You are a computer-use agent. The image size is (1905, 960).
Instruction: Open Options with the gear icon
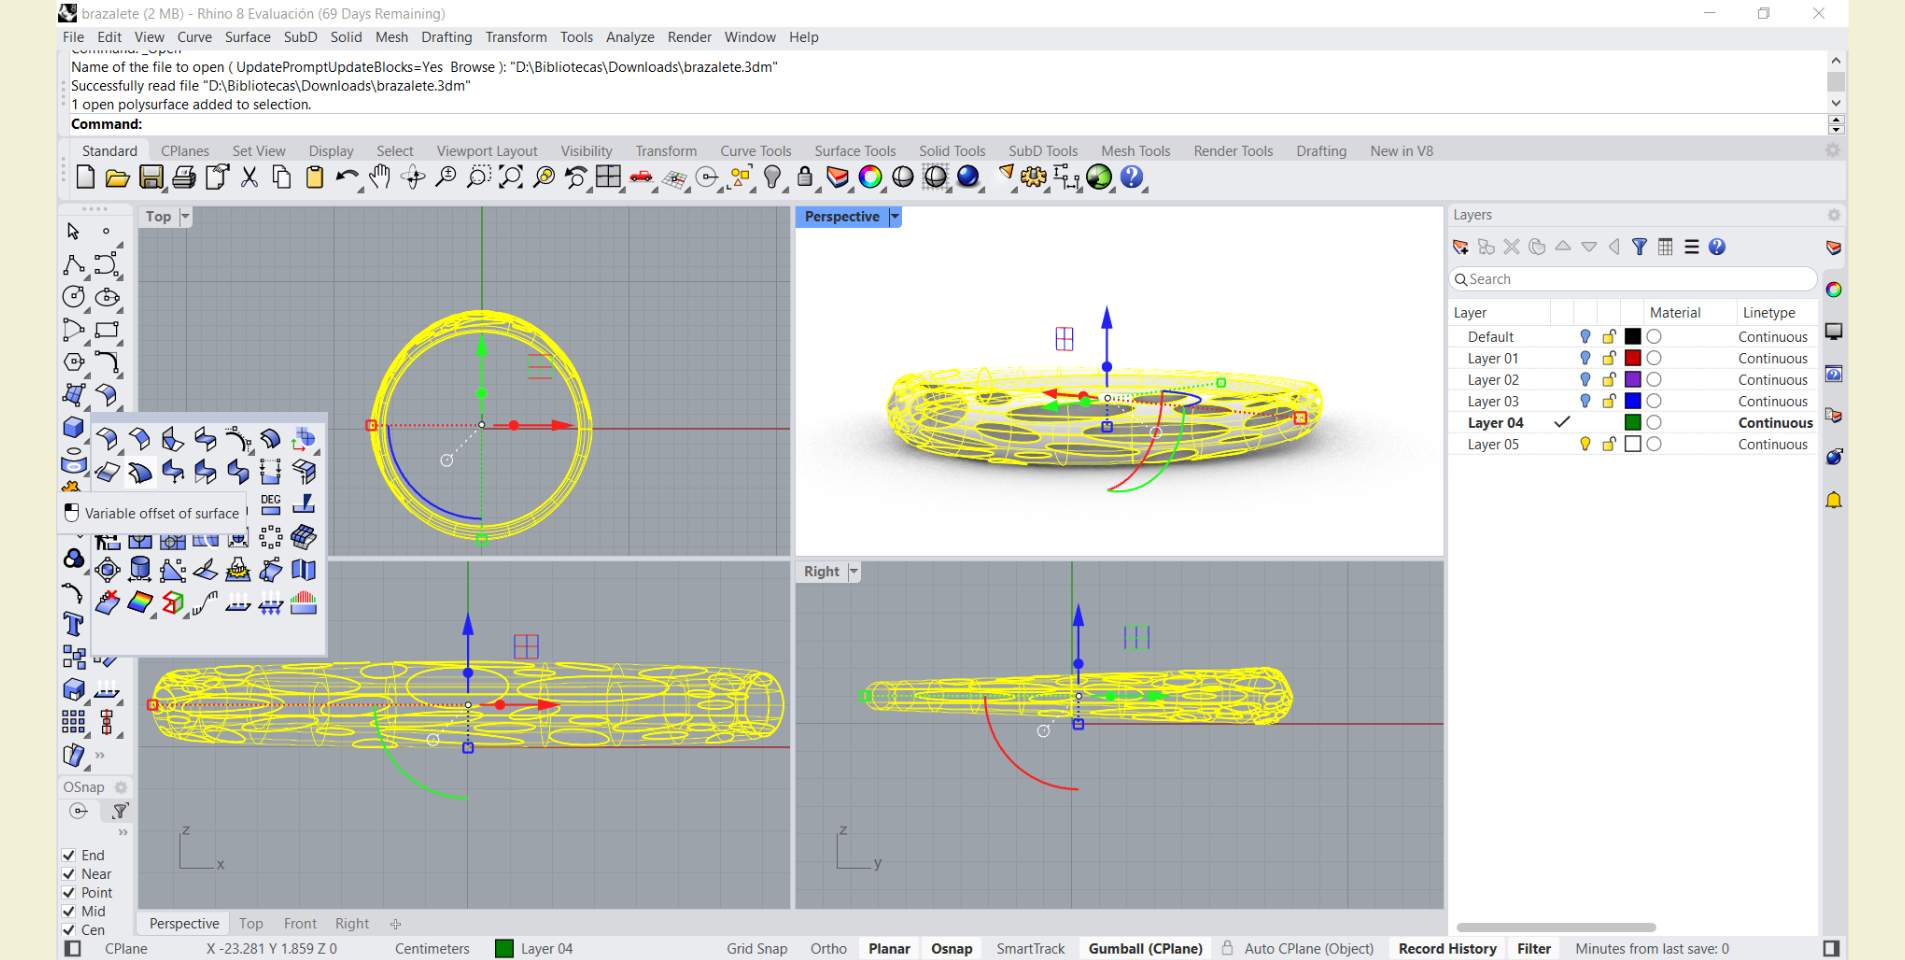click(1034, 178)
